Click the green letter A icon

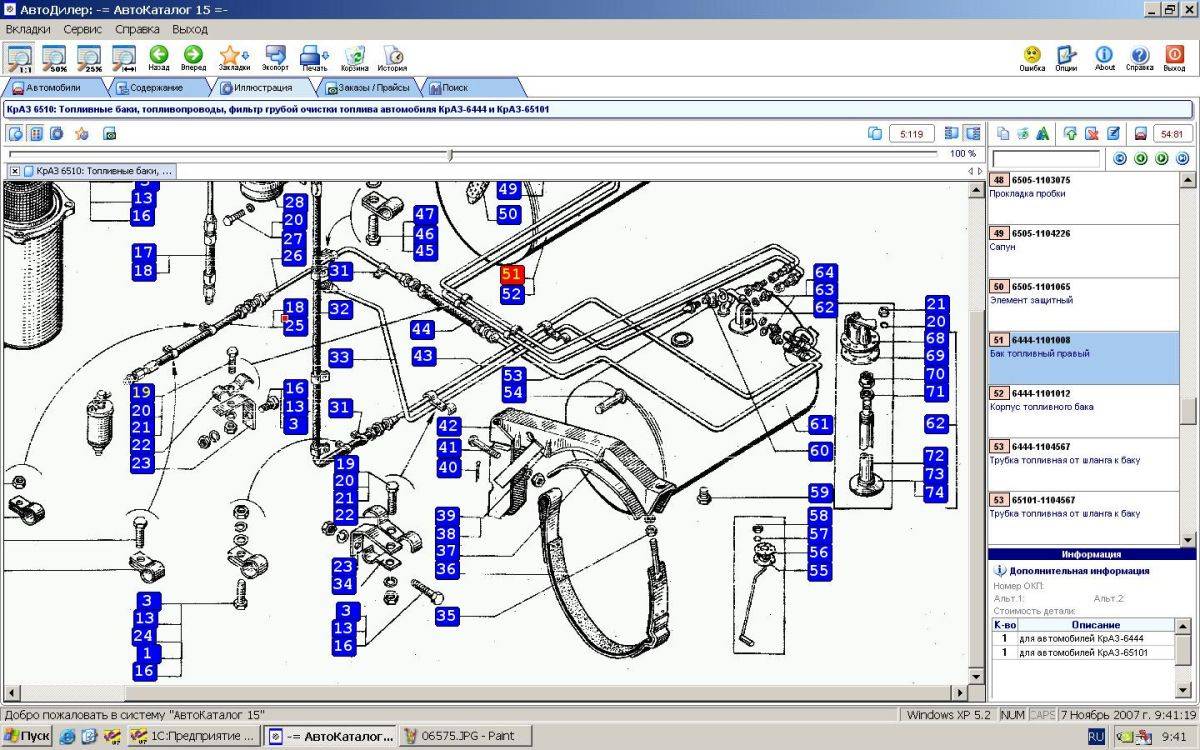(x=1042, y=133)
